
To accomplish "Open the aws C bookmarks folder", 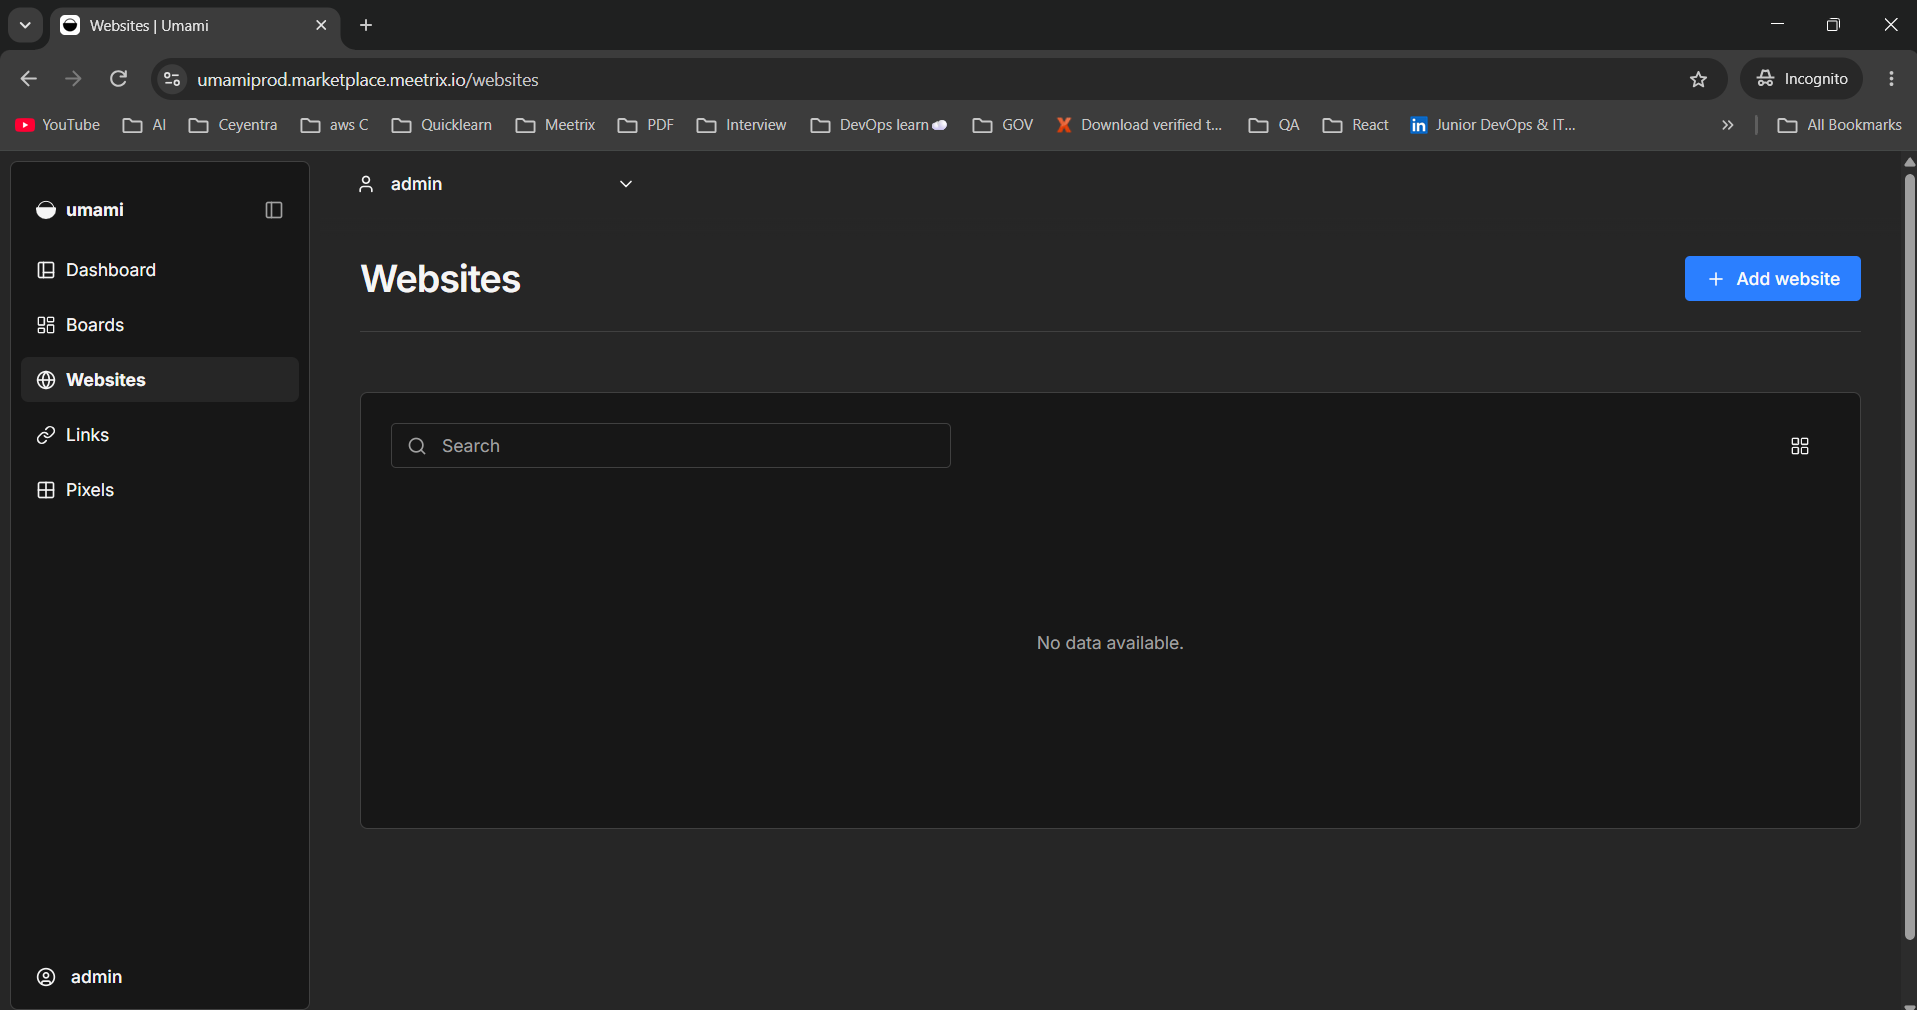I will [335, 125].
